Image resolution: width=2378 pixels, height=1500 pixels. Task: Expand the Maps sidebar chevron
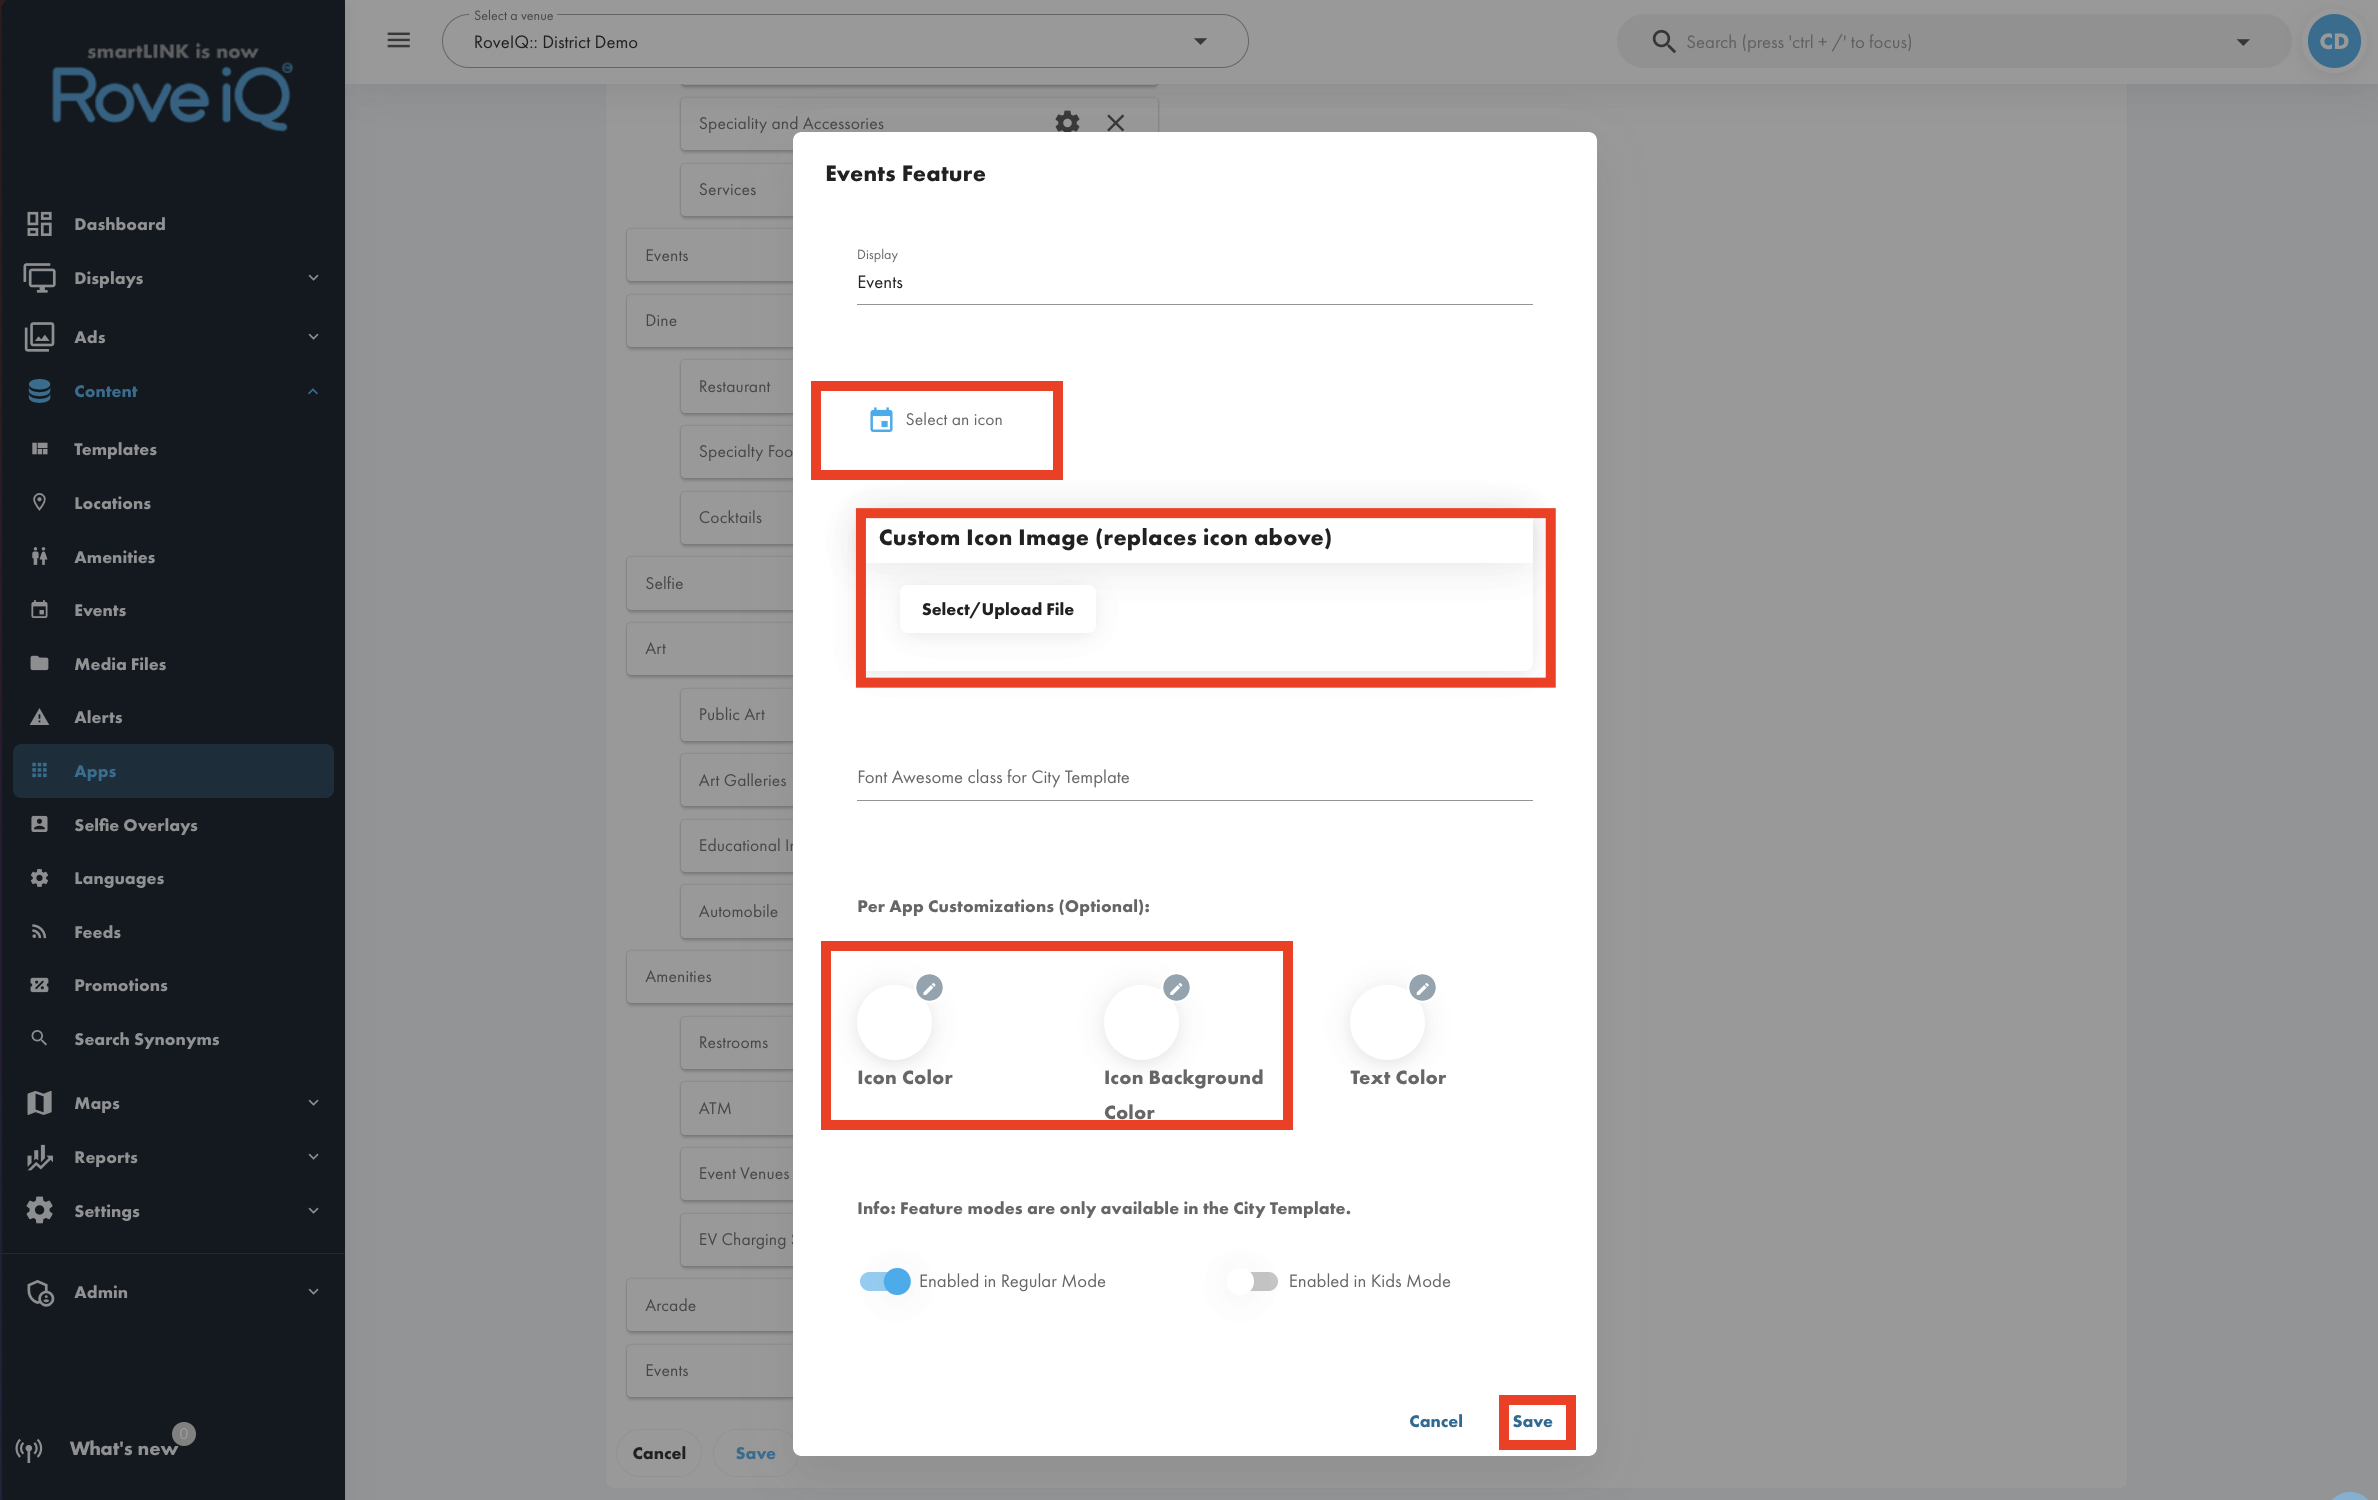[x=313, y=1103]
